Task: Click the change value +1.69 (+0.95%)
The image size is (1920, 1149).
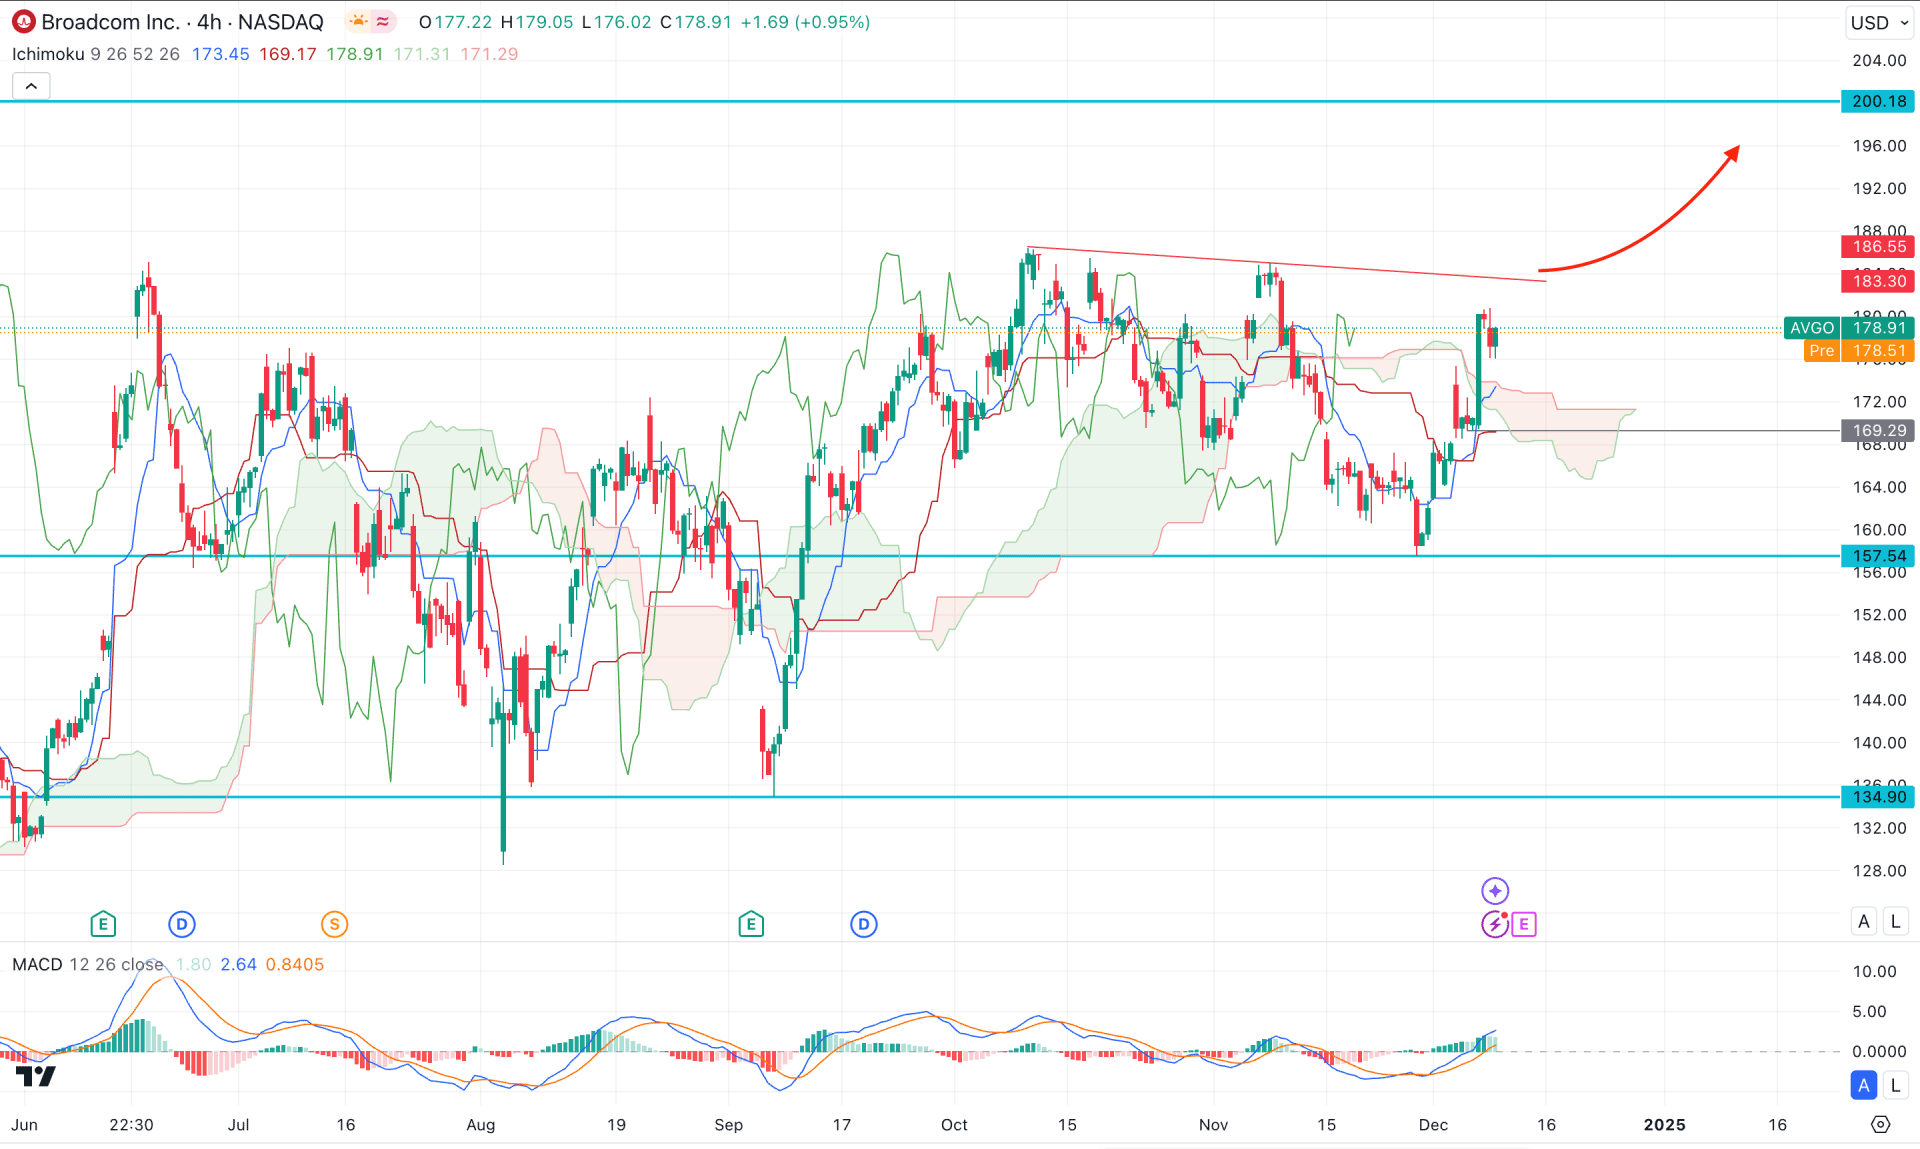Action: pyautogui.click(x=805, y=22)
